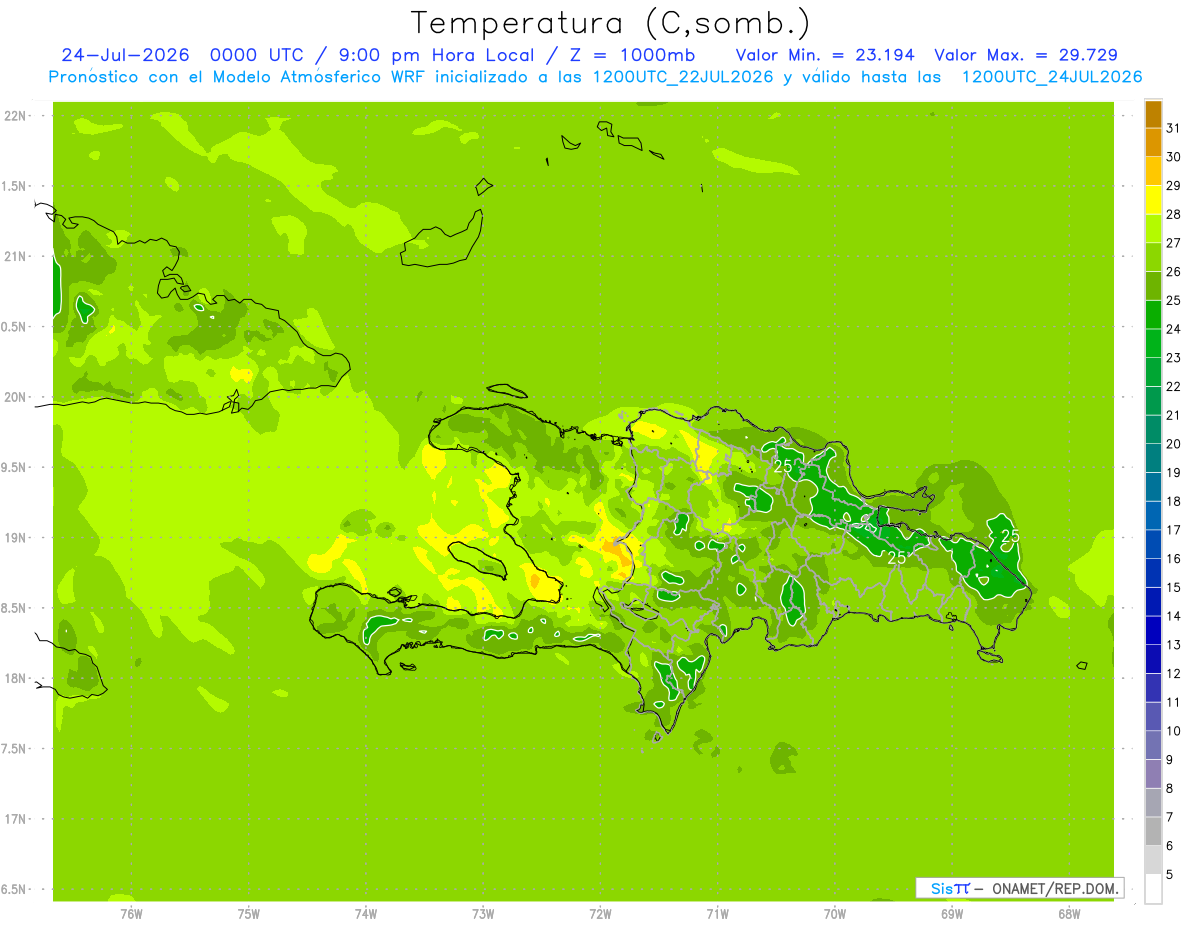Screen dimensions: 1200x927
Task: Click the '70W' longitude axis label
Action: tap(835, 913)
